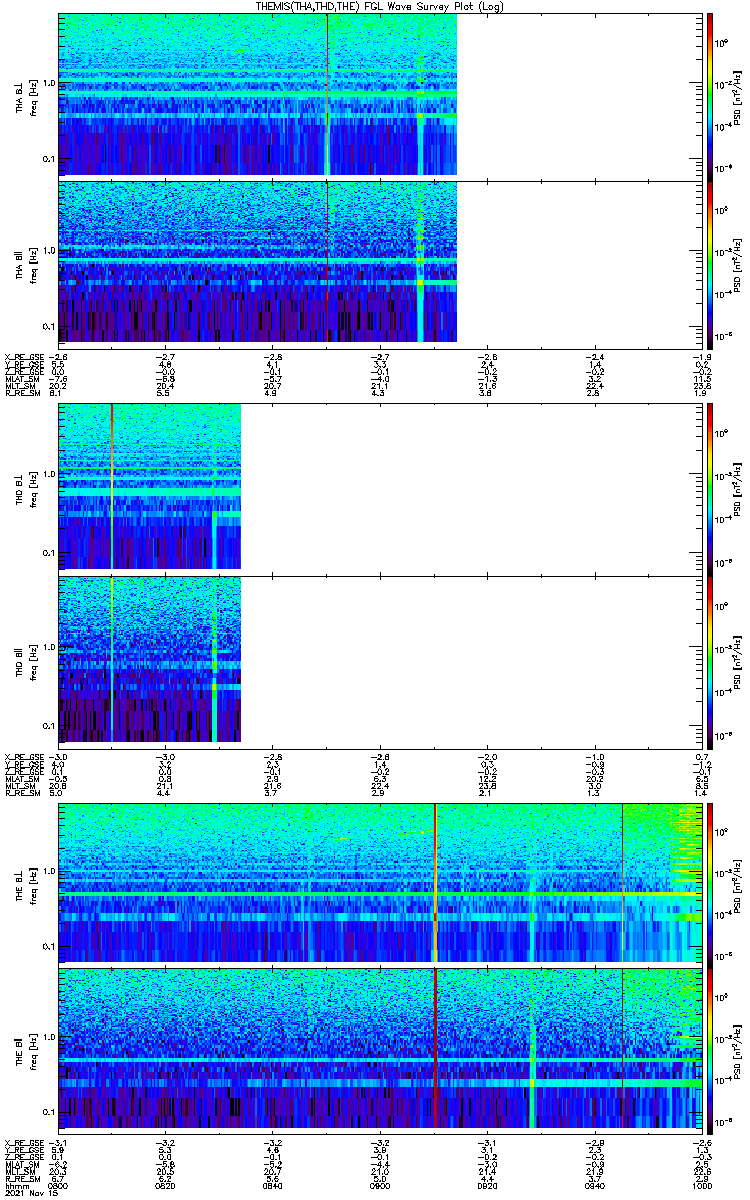The width and height of the screenshot is (750, 1200).
Task: Click the X_RE_GSE row label under THA panels
Action: [23, 356]
